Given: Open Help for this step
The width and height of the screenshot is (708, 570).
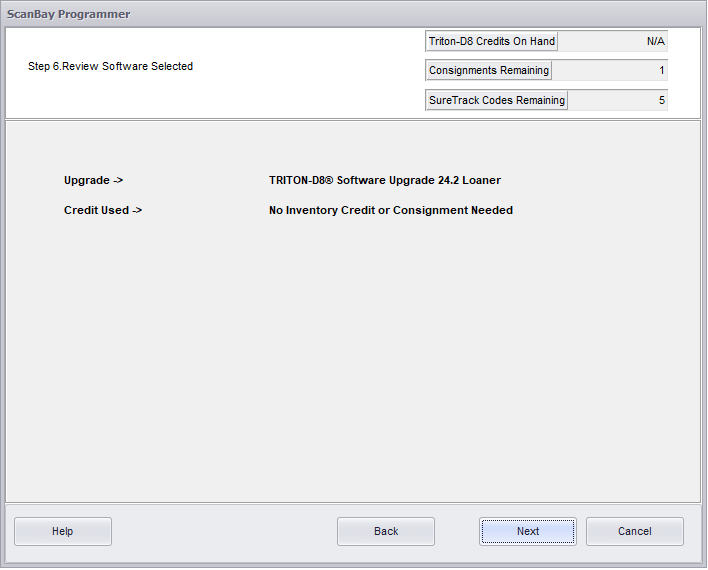Looking at the screenshot, I should point(63,531).
